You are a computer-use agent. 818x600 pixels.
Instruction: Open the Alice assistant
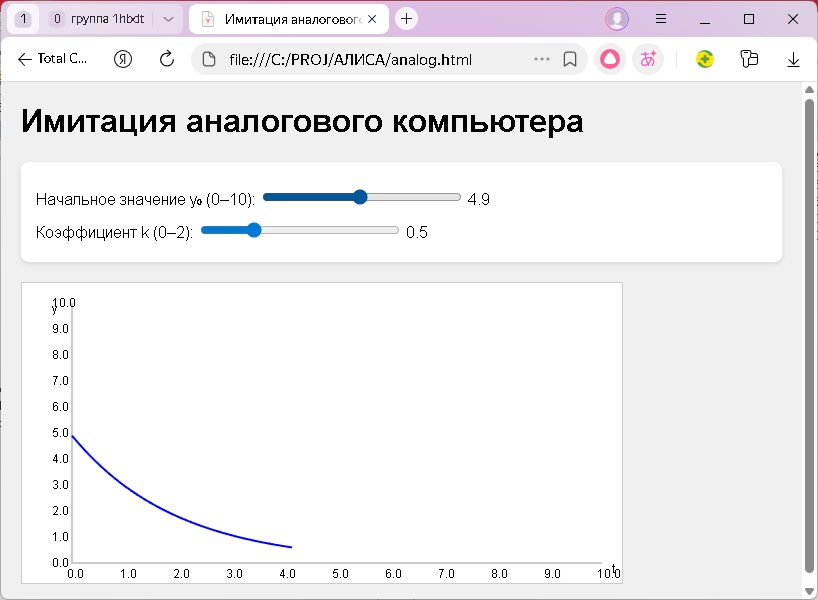609,59
